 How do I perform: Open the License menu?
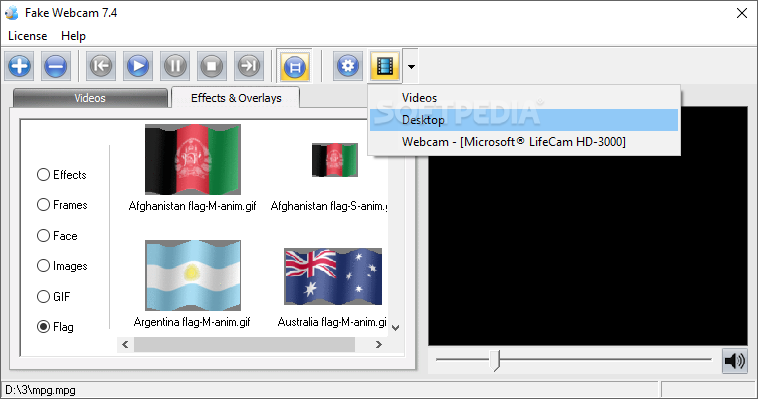point(28,36)
